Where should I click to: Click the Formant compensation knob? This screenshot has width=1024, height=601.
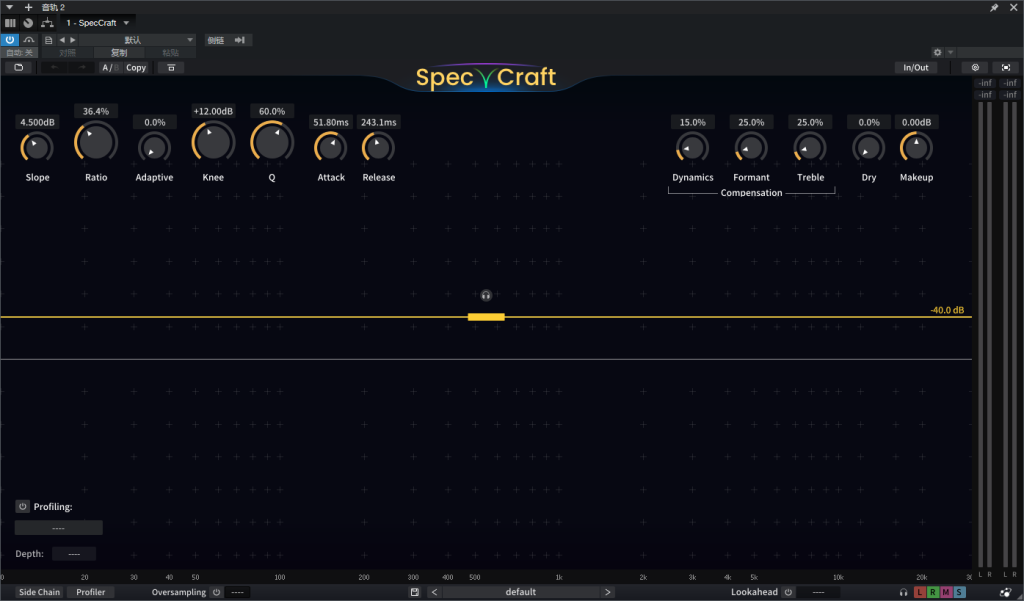751,148
